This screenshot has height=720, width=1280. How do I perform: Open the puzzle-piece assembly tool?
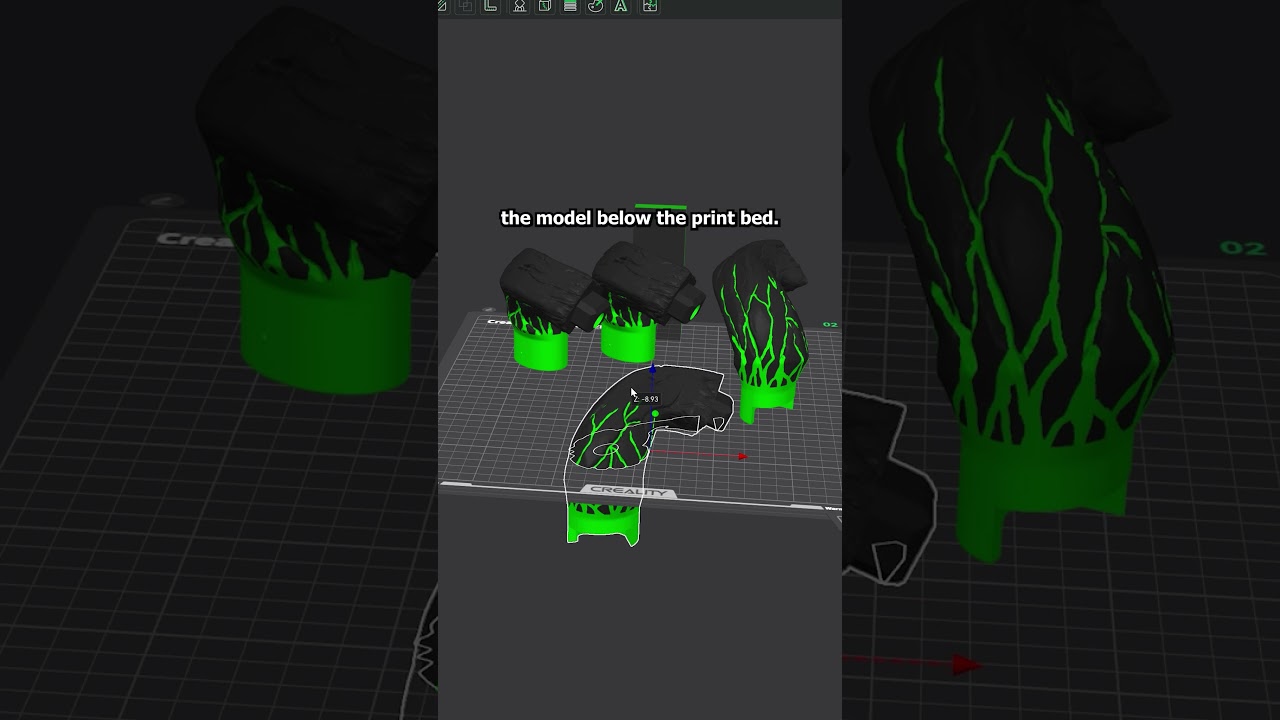pyautogui.click(x=649, y=6)
